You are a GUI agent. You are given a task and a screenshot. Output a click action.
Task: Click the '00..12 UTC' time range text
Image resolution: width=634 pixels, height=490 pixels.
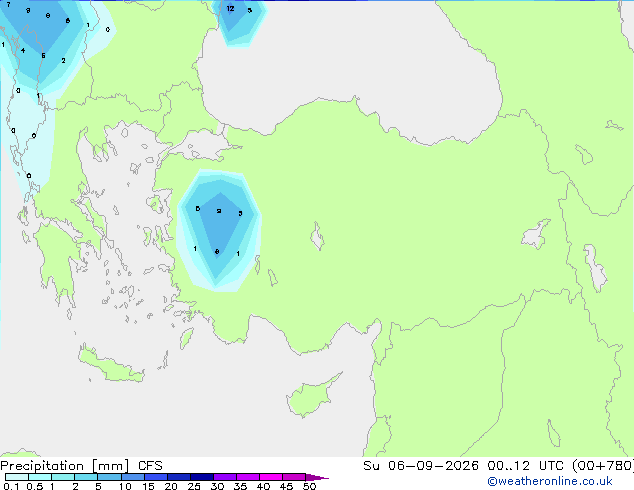point(525,466)
